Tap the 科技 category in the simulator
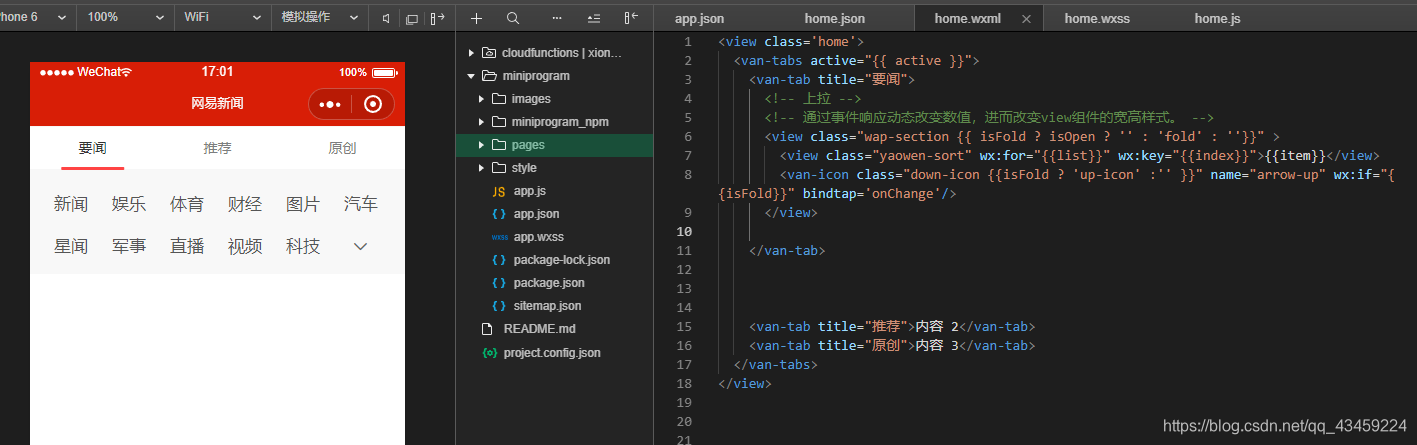 pyautogui.click(x=303, y=246)
